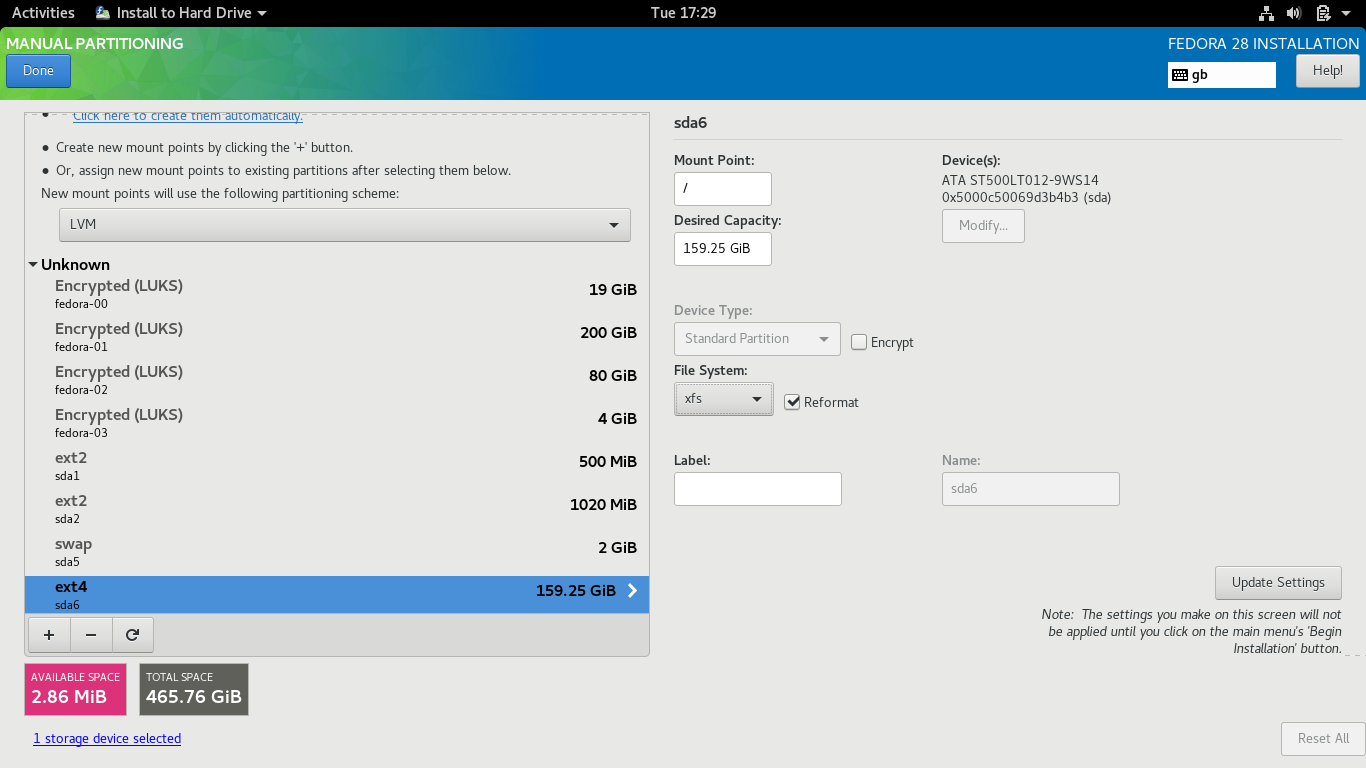Open the 1 storage device selected link
Viewport: 1366px width, 768px height.
107,738
